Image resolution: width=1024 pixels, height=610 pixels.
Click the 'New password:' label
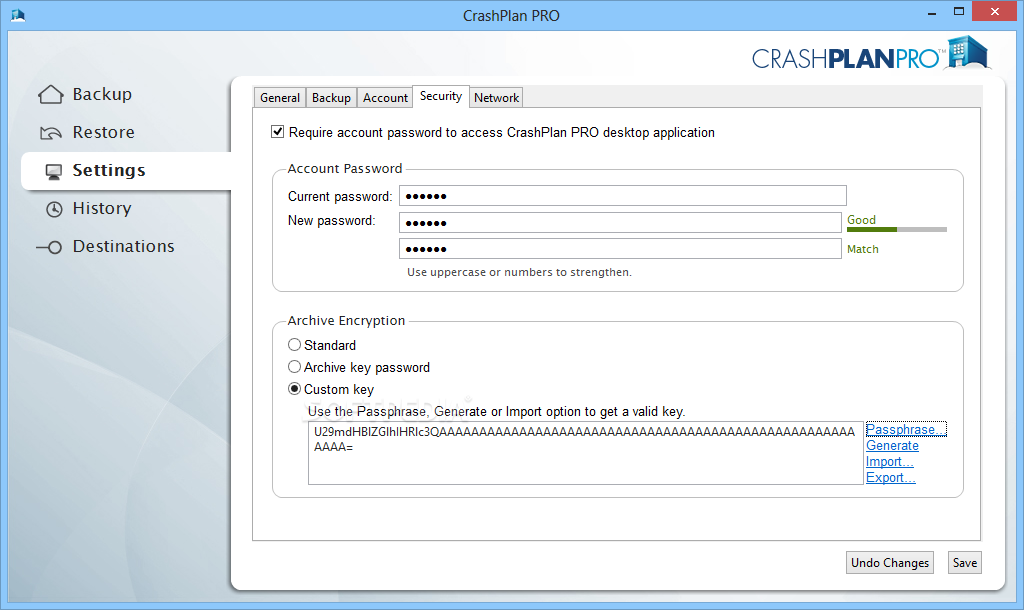(332, 221)
